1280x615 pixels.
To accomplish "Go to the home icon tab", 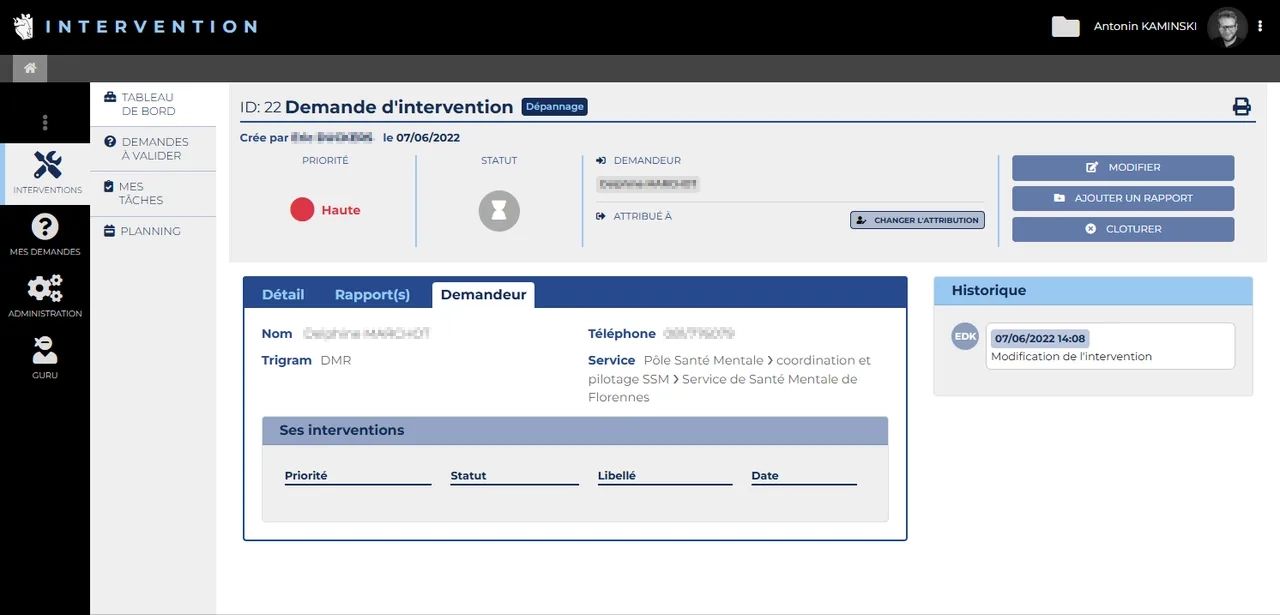I will tap(30, 68).
